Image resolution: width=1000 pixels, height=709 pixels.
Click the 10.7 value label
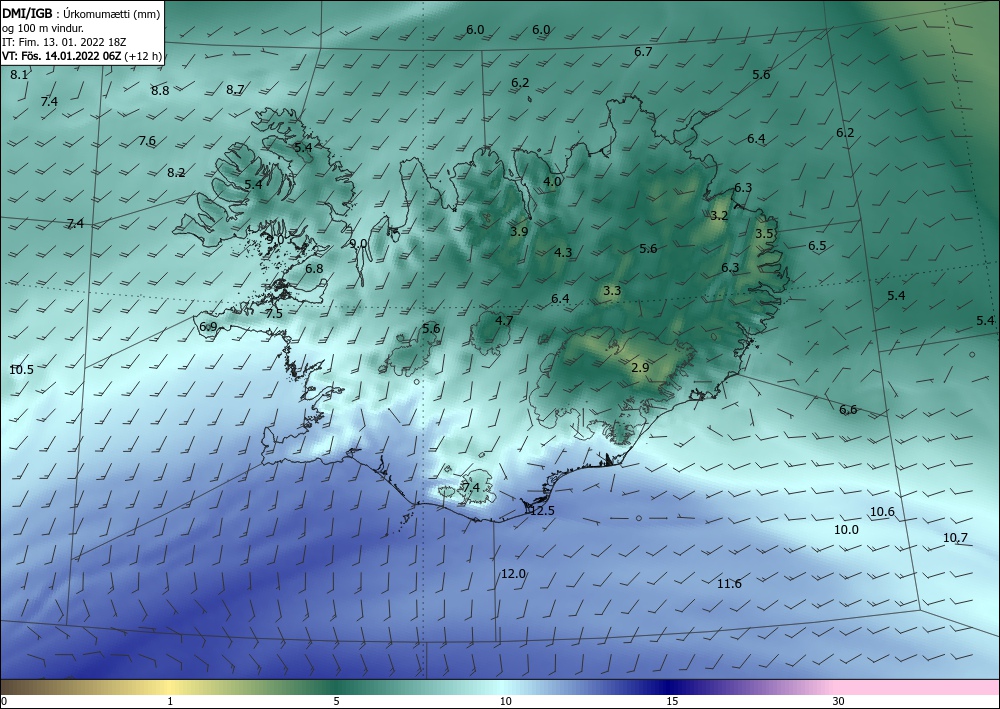click(955, 538)
